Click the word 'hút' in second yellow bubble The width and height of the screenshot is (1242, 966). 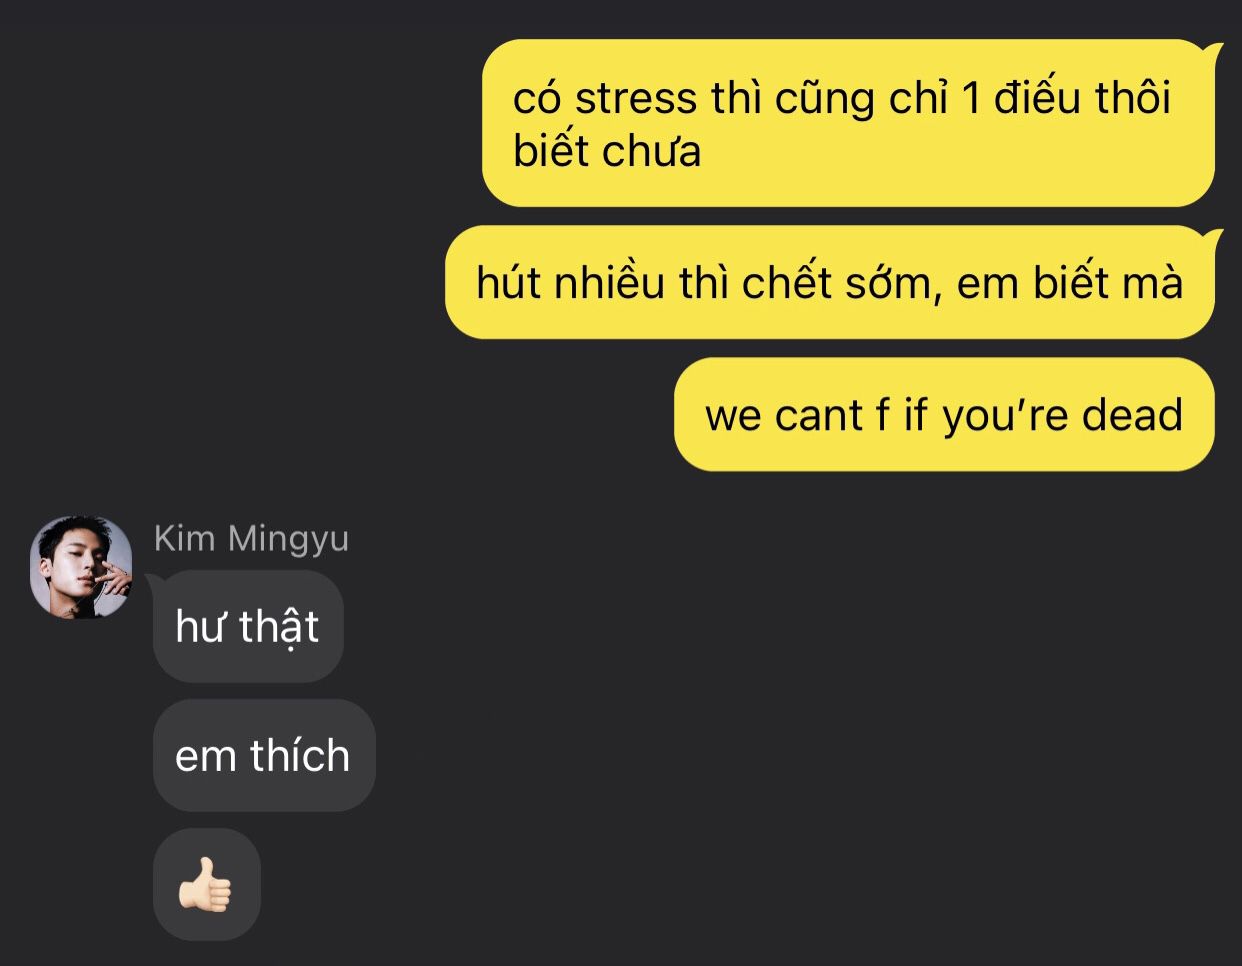508,283
